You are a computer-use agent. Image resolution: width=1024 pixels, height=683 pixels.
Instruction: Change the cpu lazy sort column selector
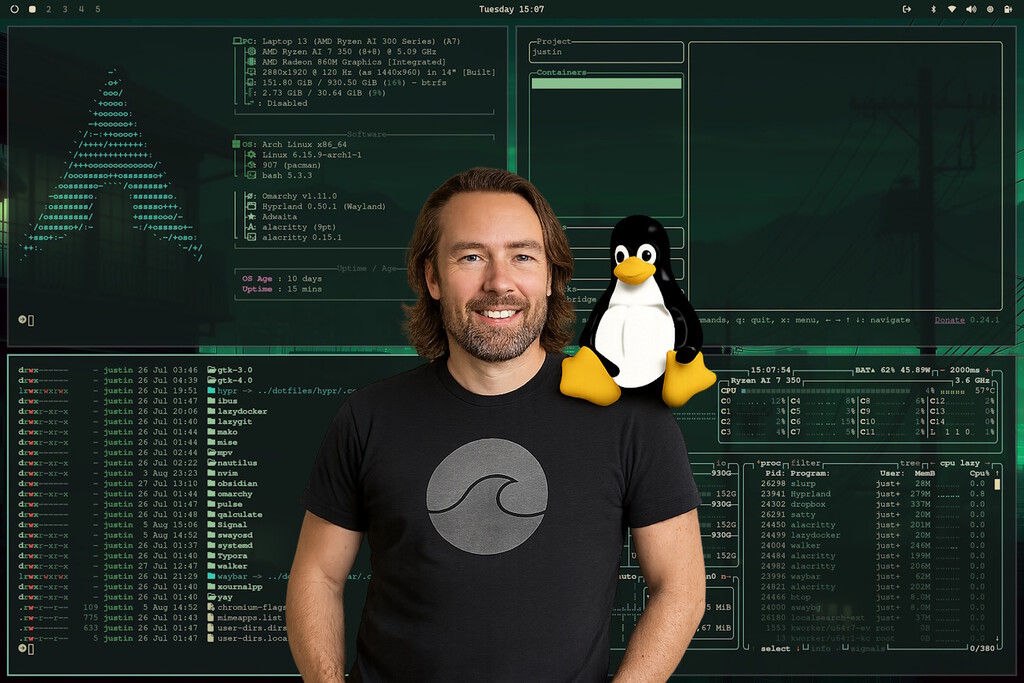(962, 463)
